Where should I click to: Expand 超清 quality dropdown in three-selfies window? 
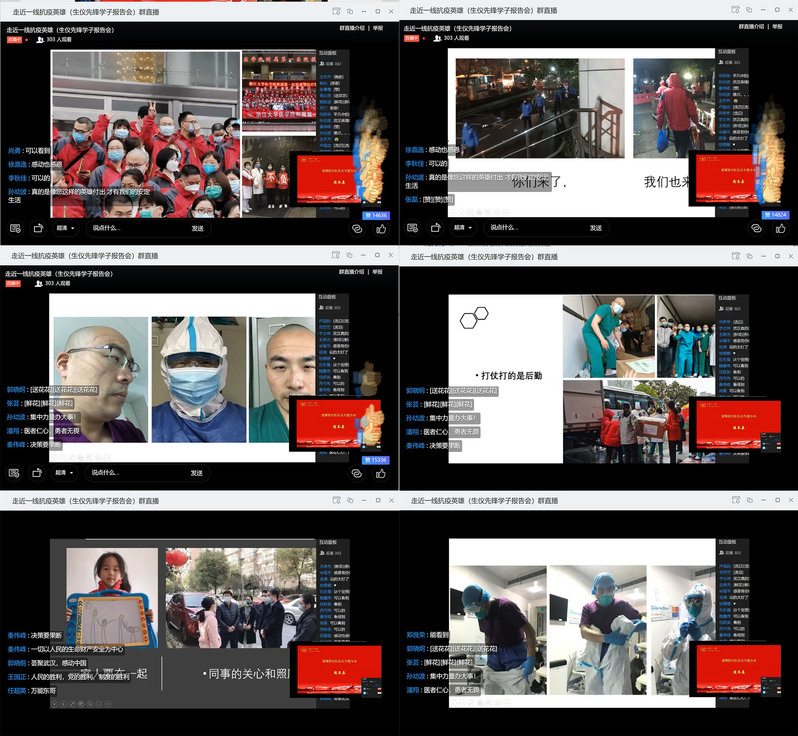click(x=67, y=472)
